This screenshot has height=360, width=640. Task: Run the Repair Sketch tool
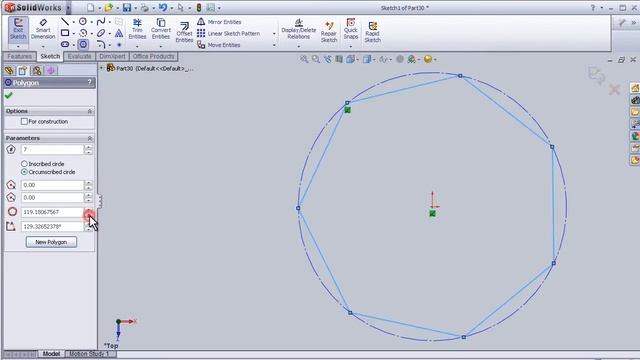(329, 32)
